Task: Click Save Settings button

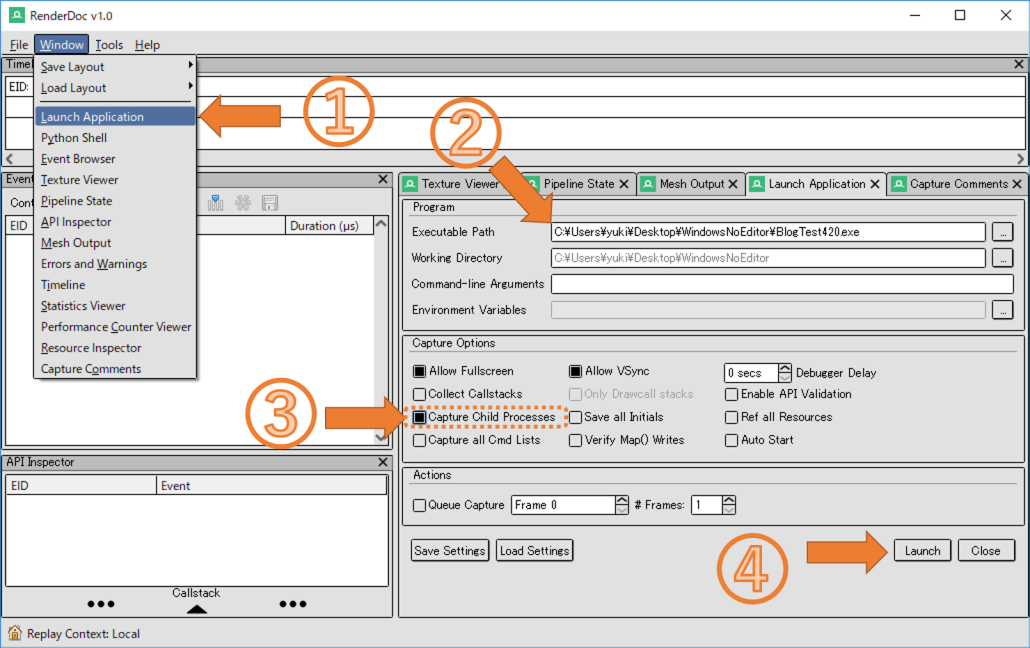Action: pyautogui.click(x=450, y=551)
